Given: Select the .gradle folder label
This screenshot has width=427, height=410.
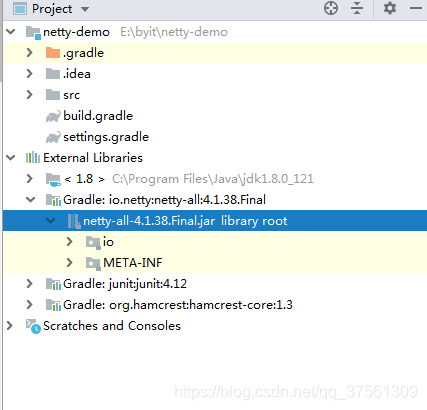Looking at the screenshot, I should [x=83, y=53].
